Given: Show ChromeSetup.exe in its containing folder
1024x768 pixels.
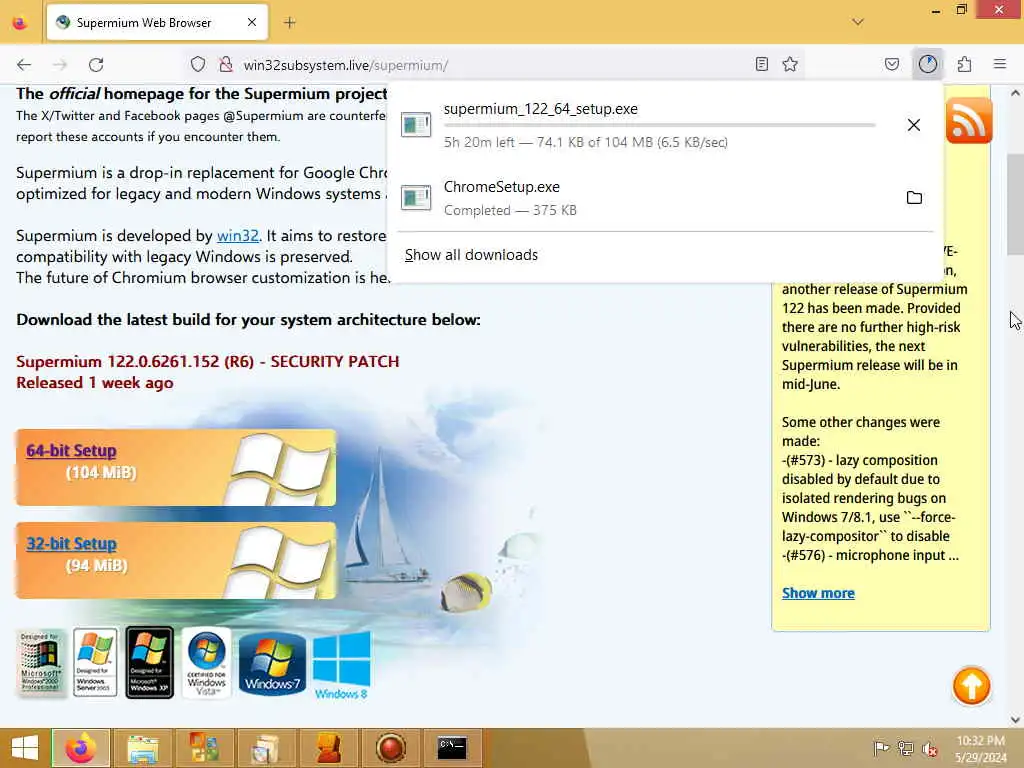Looking at the screenshot, I should pyautogui.click(x=914, y=198).
